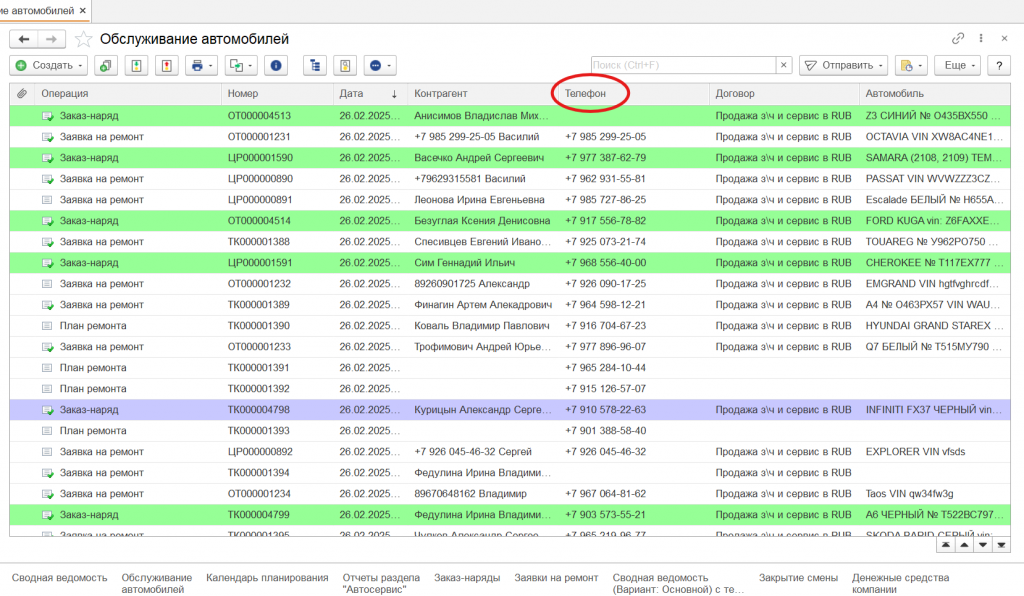Image resolution: width=1024 pixels, height=596 pixels.
Task: Click into the Поиск search field
Action: (x=683, y=65)
